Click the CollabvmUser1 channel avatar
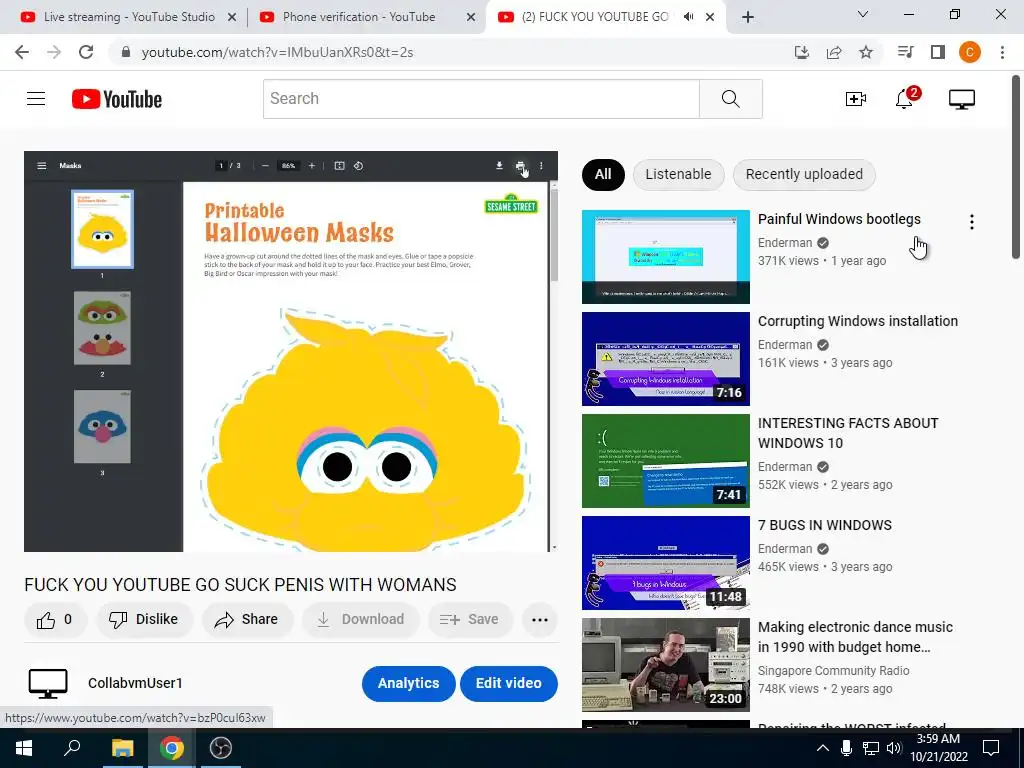 pos(48,683)
